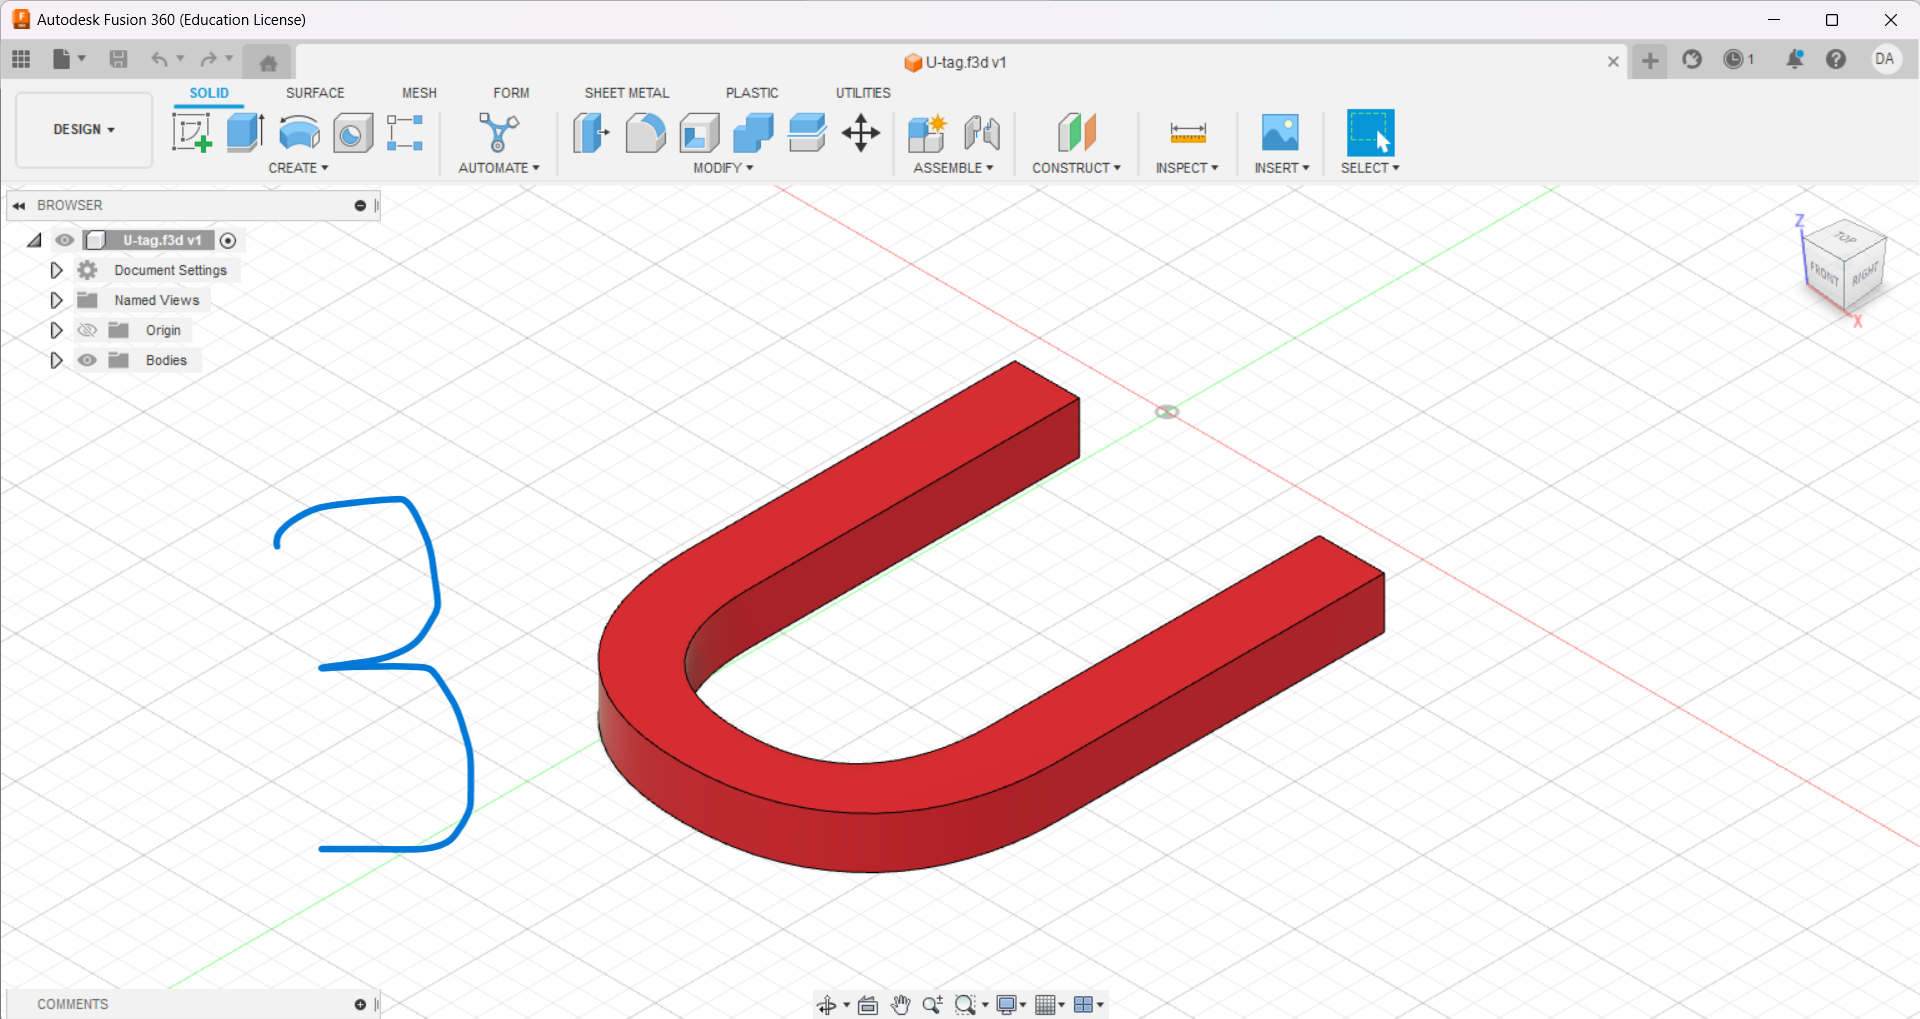The width and height of the screenshot is (1920, 1019).
Task: Select the Joint tool in Assemble
Action: pyautogui.click(x=982, y=132)
